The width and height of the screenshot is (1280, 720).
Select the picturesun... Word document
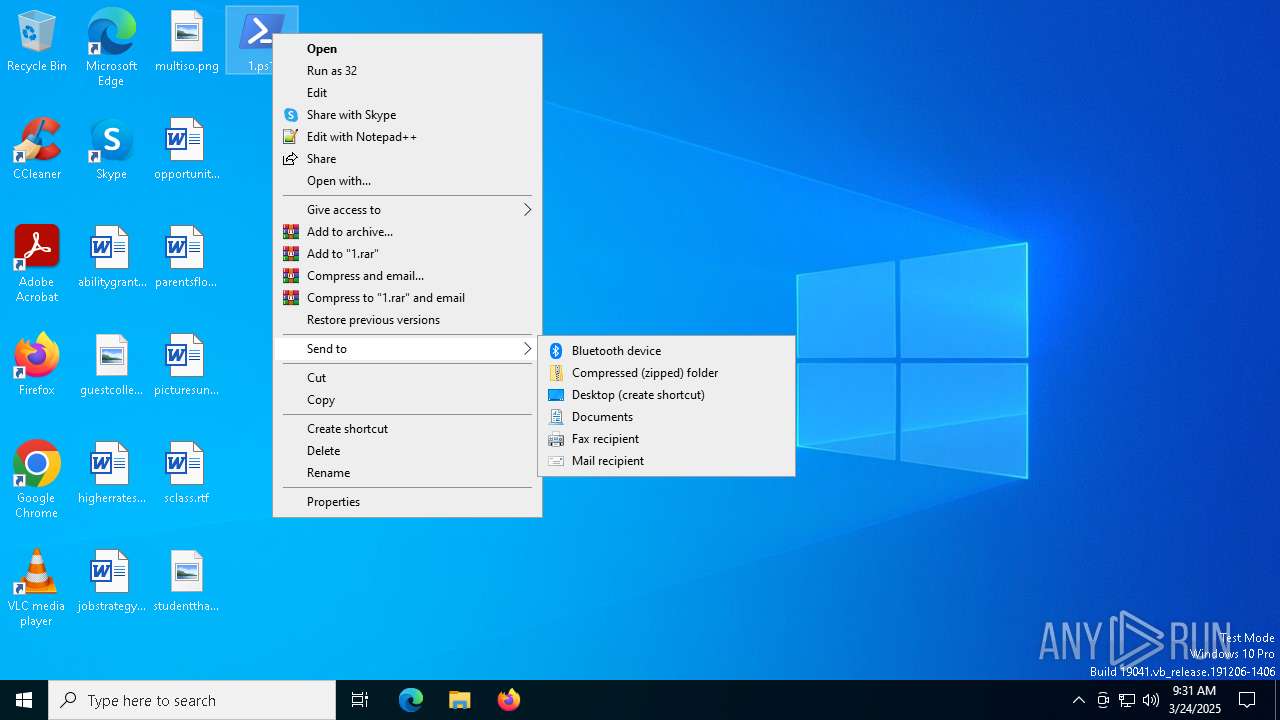186,366
